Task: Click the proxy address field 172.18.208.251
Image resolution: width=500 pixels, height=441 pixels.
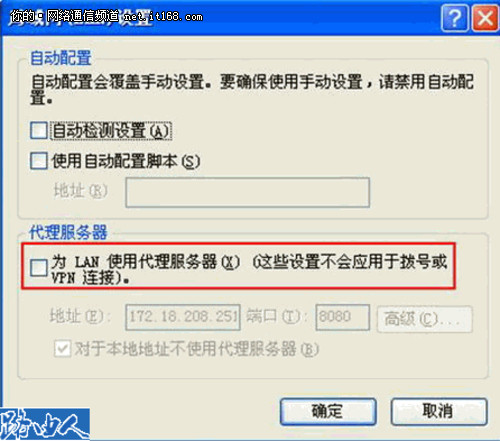Action: (183, 317)
